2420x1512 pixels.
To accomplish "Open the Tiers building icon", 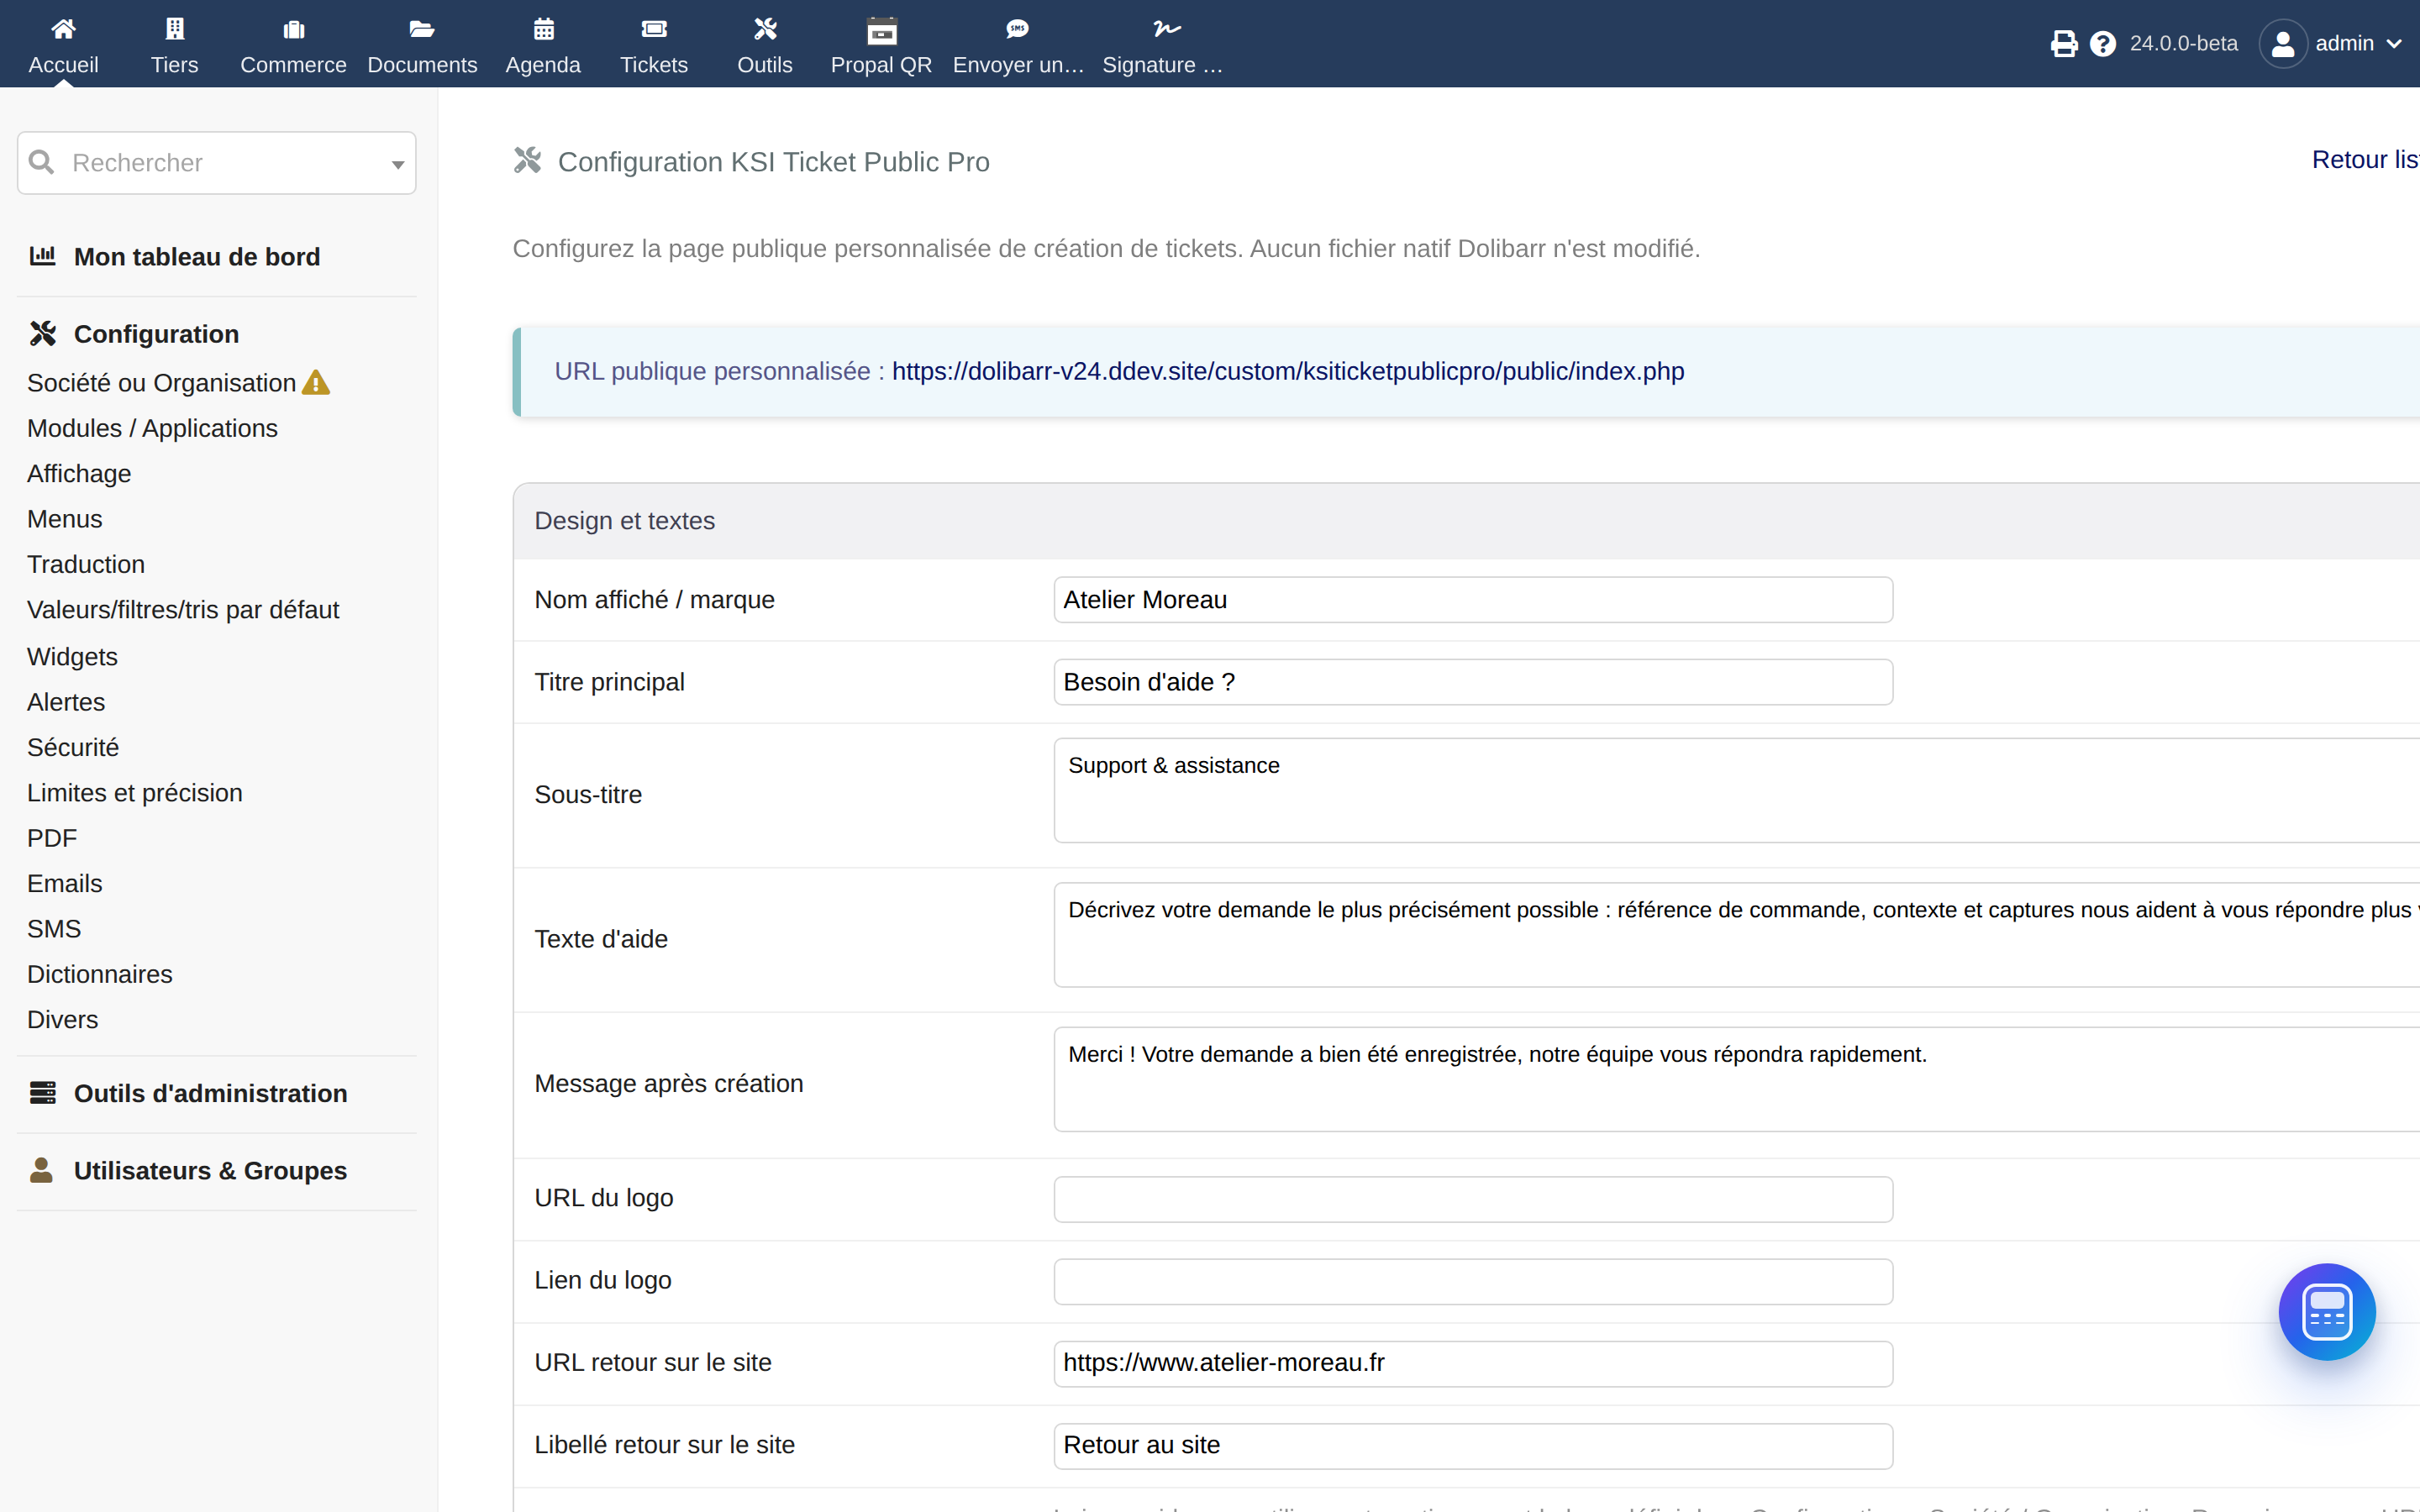I will pyautogui.click(x=174, y=29).
